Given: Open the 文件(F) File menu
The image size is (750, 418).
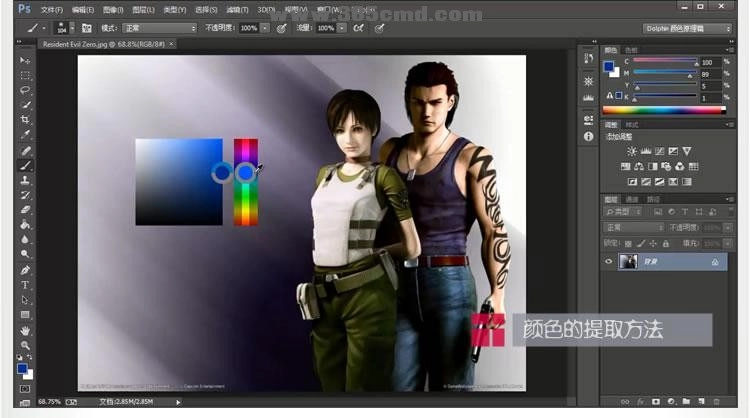Looking at the screenshot, I should coord(52,9).
